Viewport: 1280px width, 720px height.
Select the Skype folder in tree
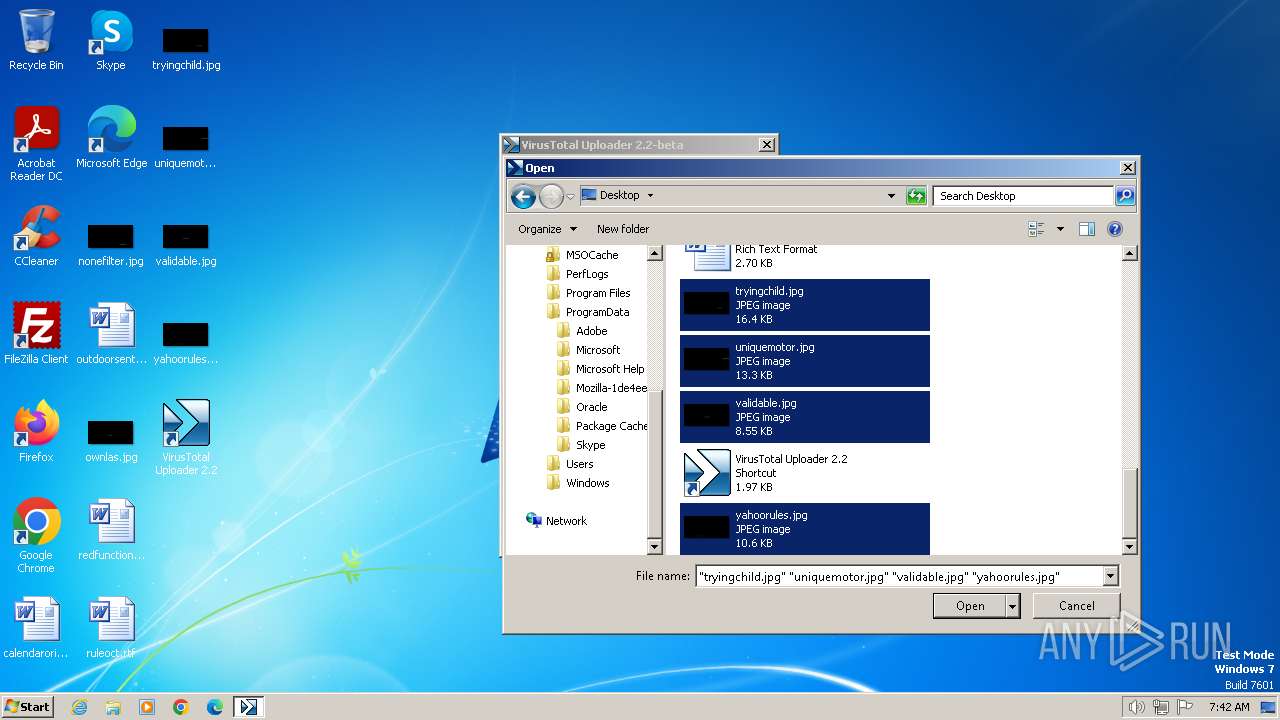(581, 445)
